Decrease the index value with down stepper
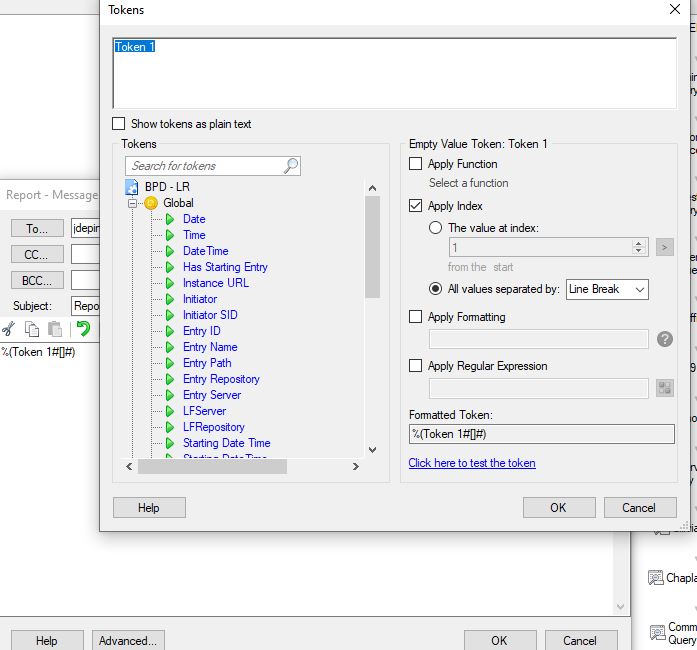The image size is (697, 650). coord(639,251)
